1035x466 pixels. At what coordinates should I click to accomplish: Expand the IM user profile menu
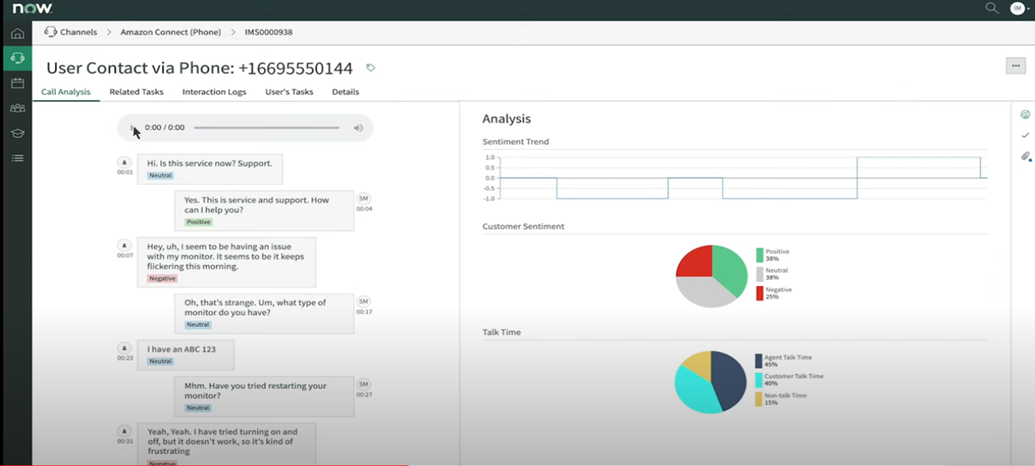point(1019,8)
